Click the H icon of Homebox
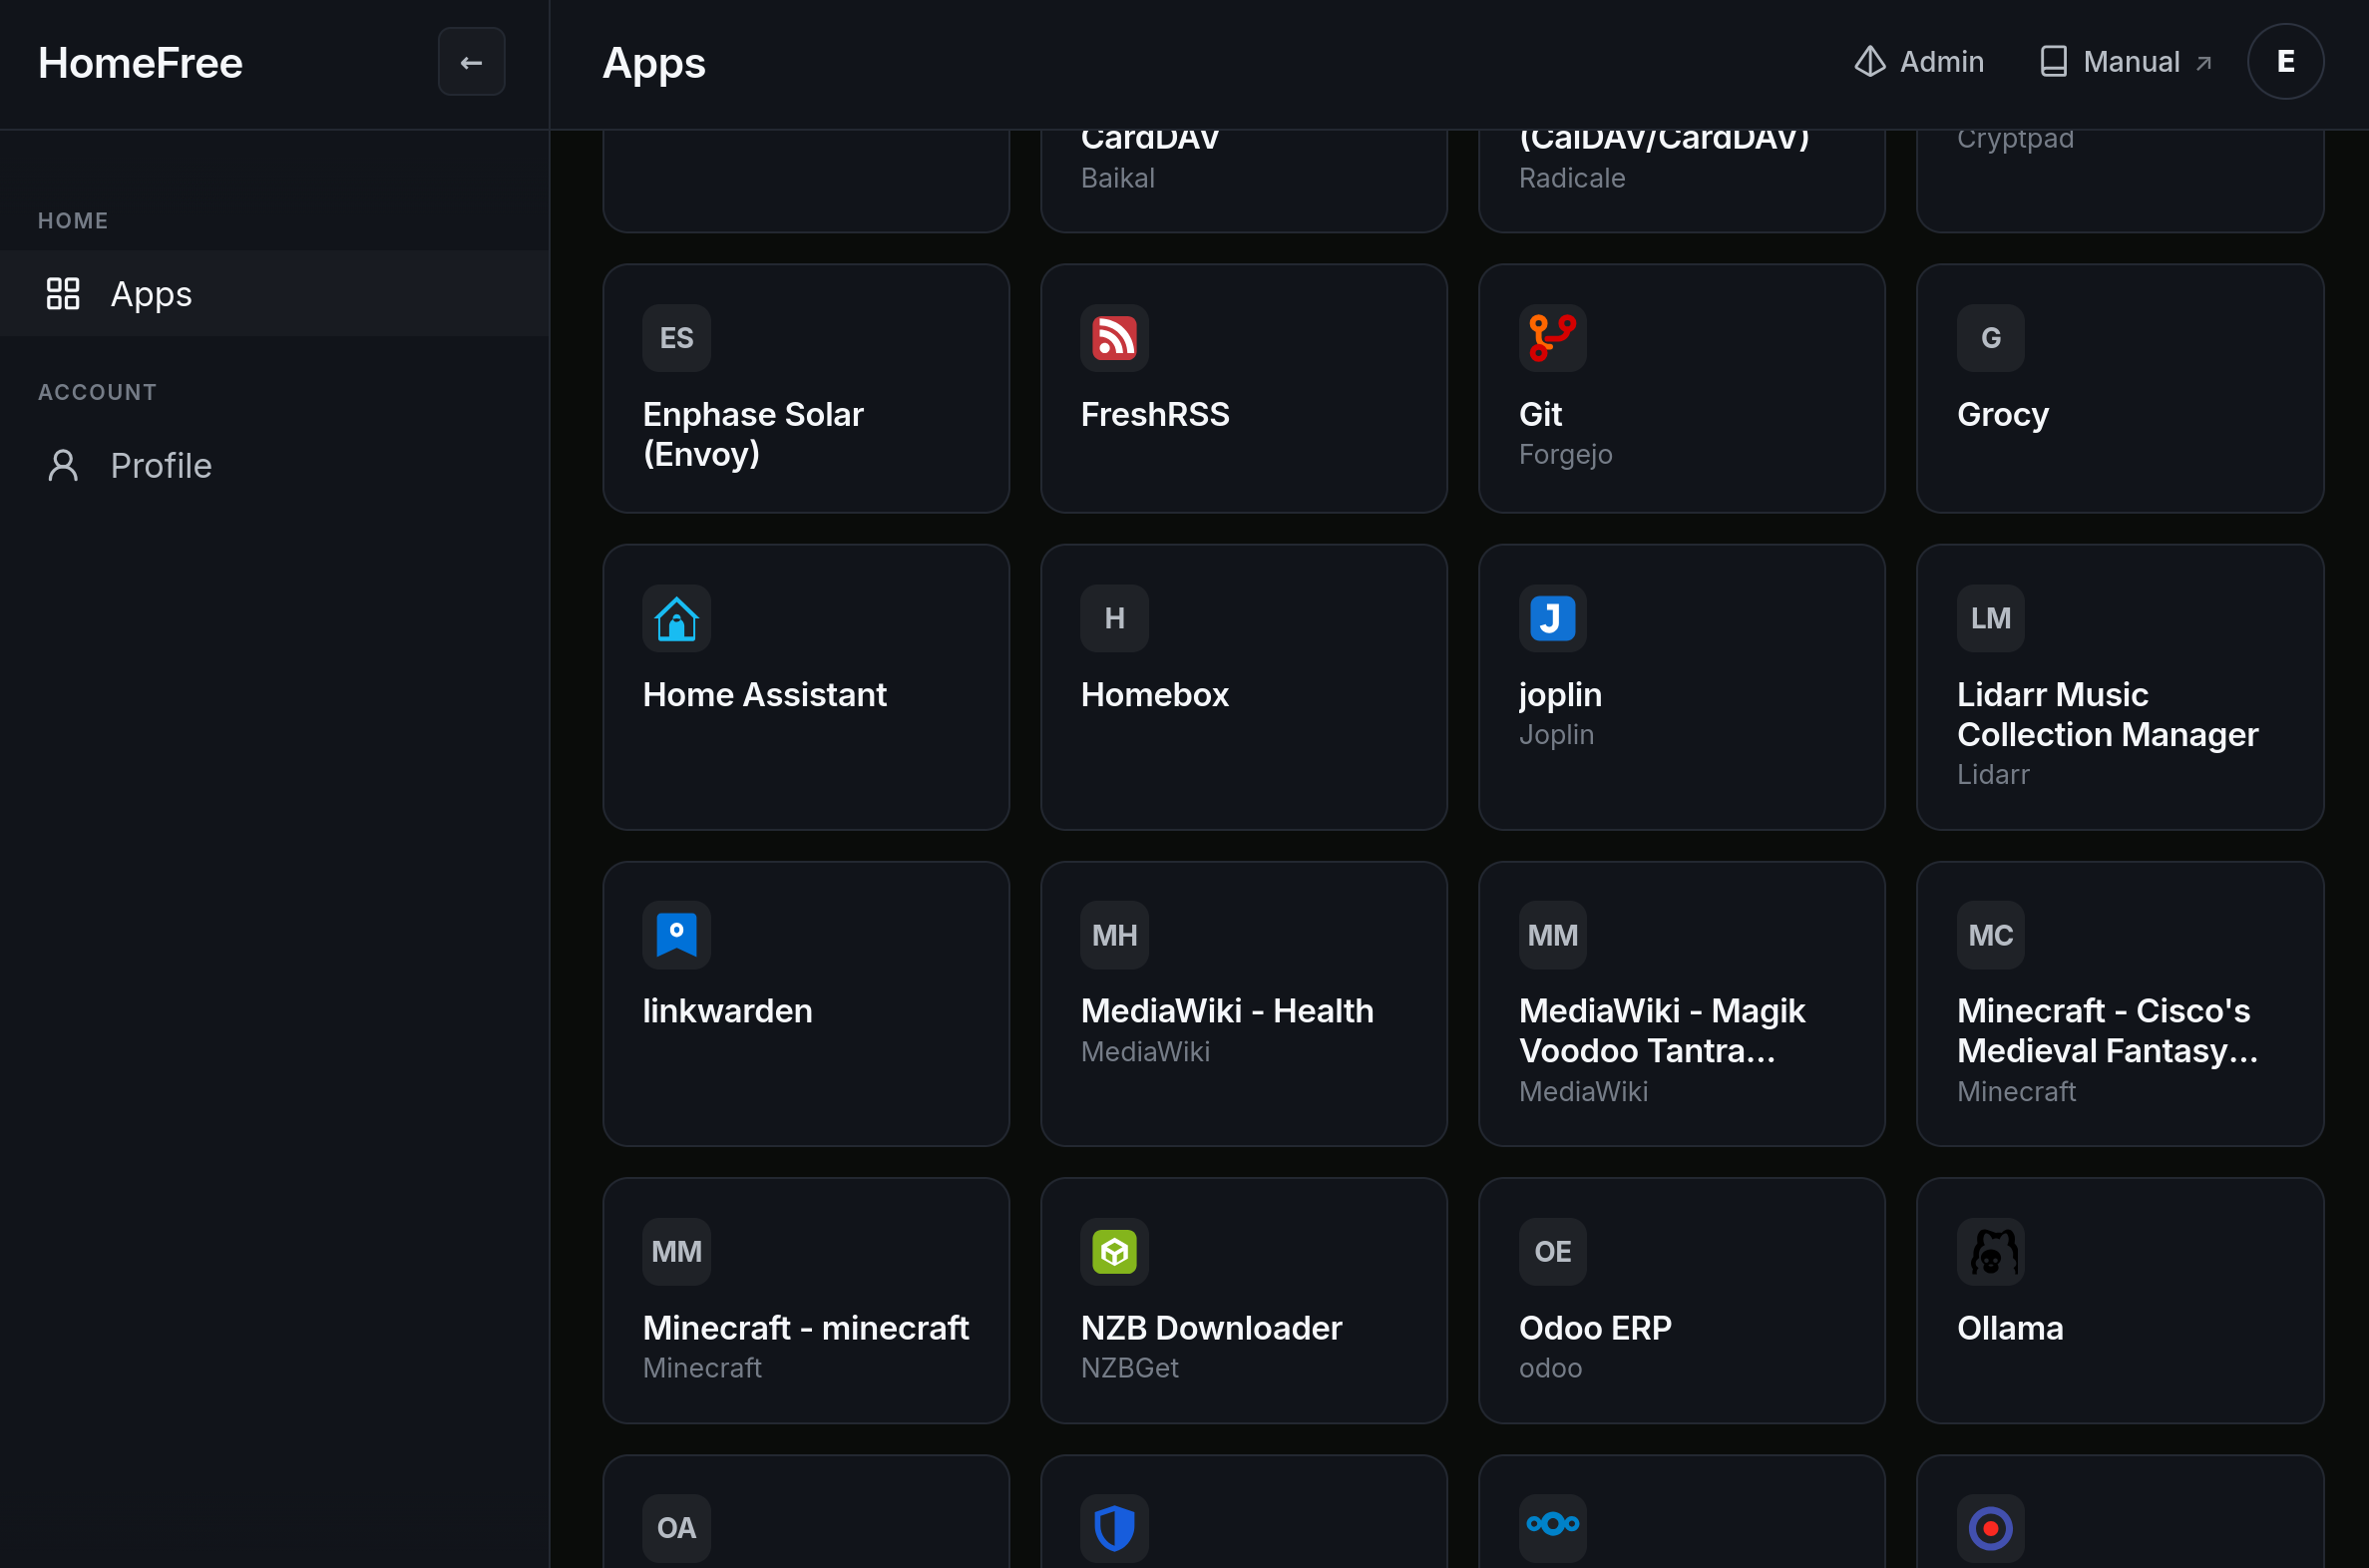 [1114, 618]
